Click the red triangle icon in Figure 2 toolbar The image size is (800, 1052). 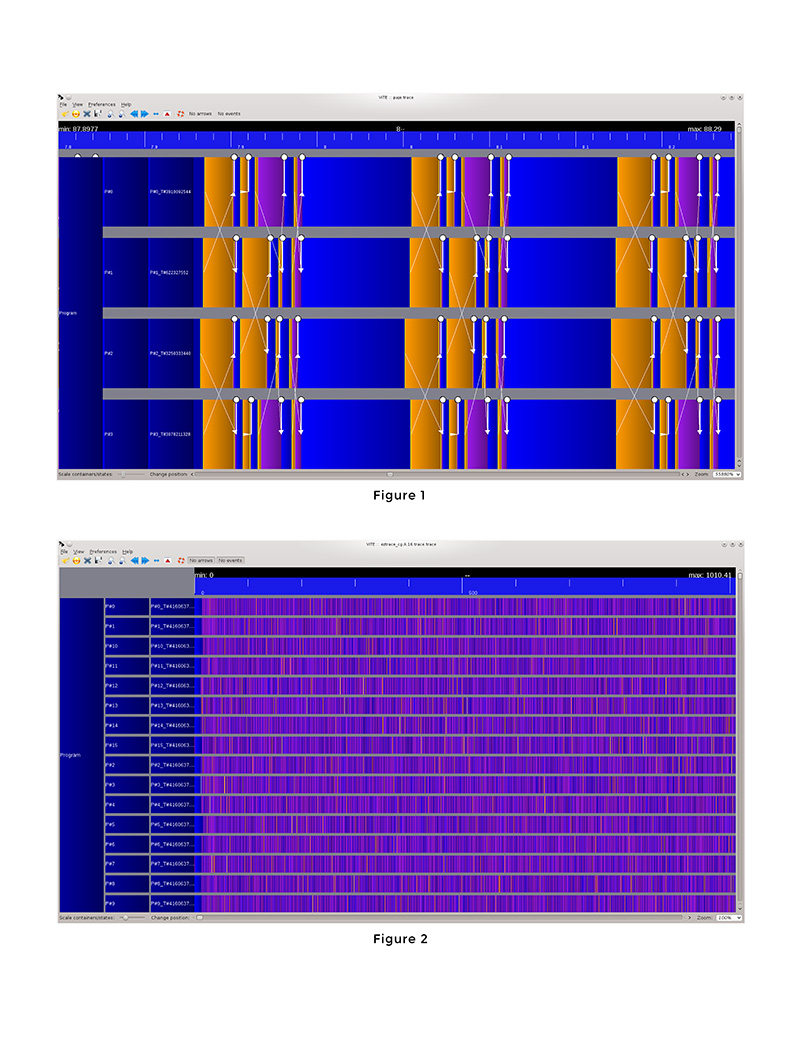coord(167,561)
